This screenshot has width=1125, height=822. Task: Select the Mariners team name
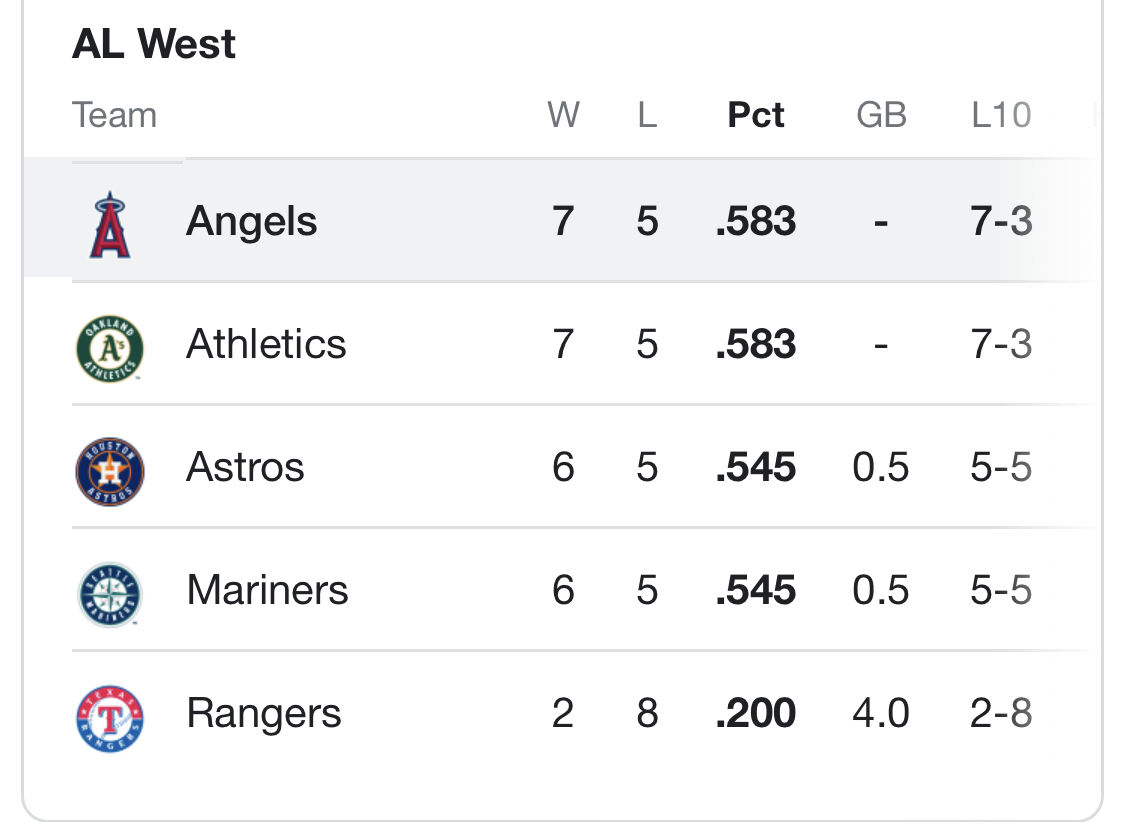click(x=267, y=590)
